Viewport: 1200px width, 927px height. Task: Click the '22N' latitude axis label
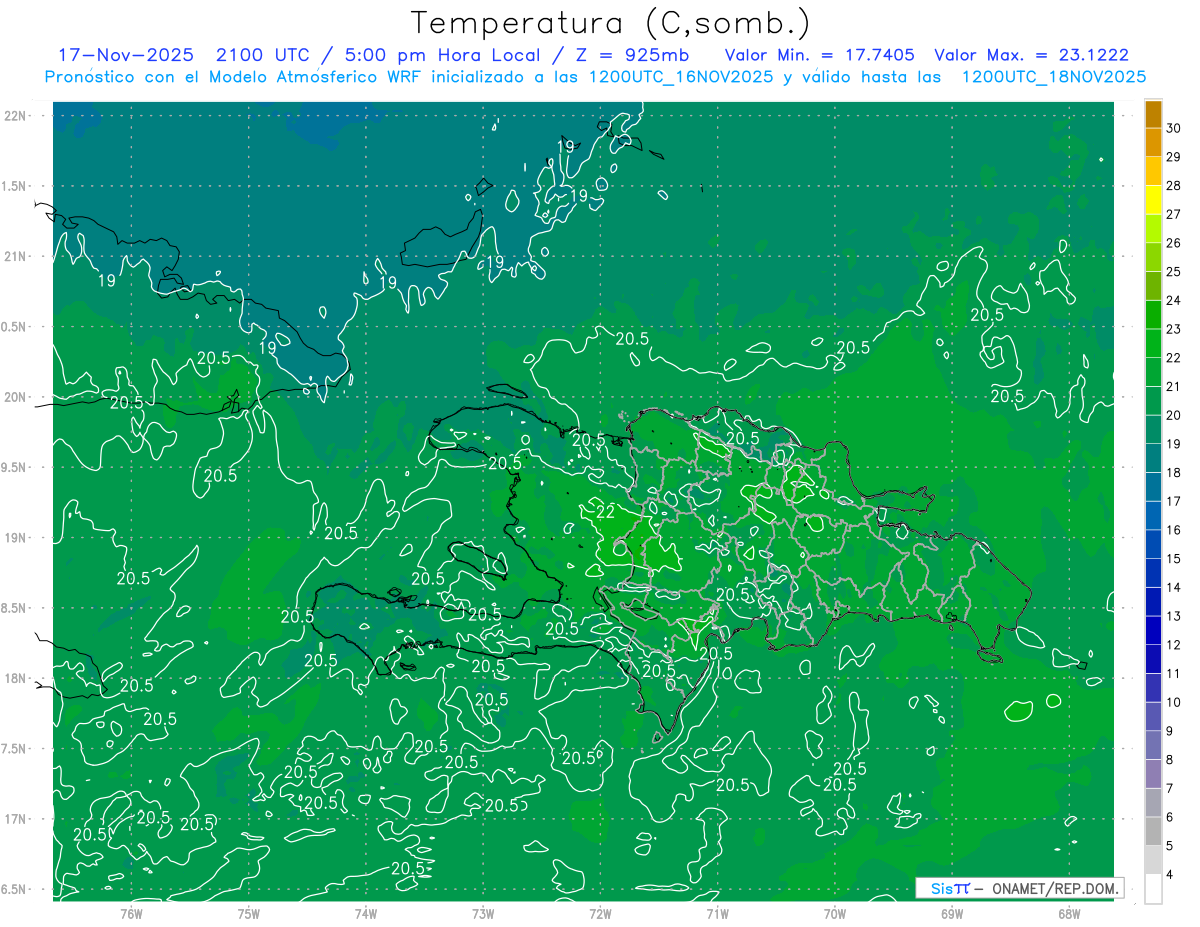tap(15, 115)
